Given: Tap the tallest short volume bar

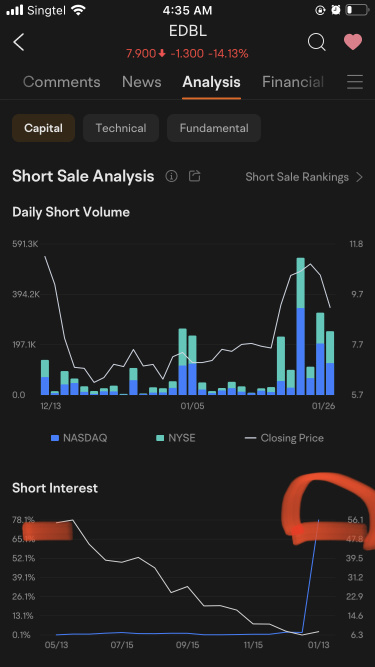Looking at the screenshot, I should point(301,326).
